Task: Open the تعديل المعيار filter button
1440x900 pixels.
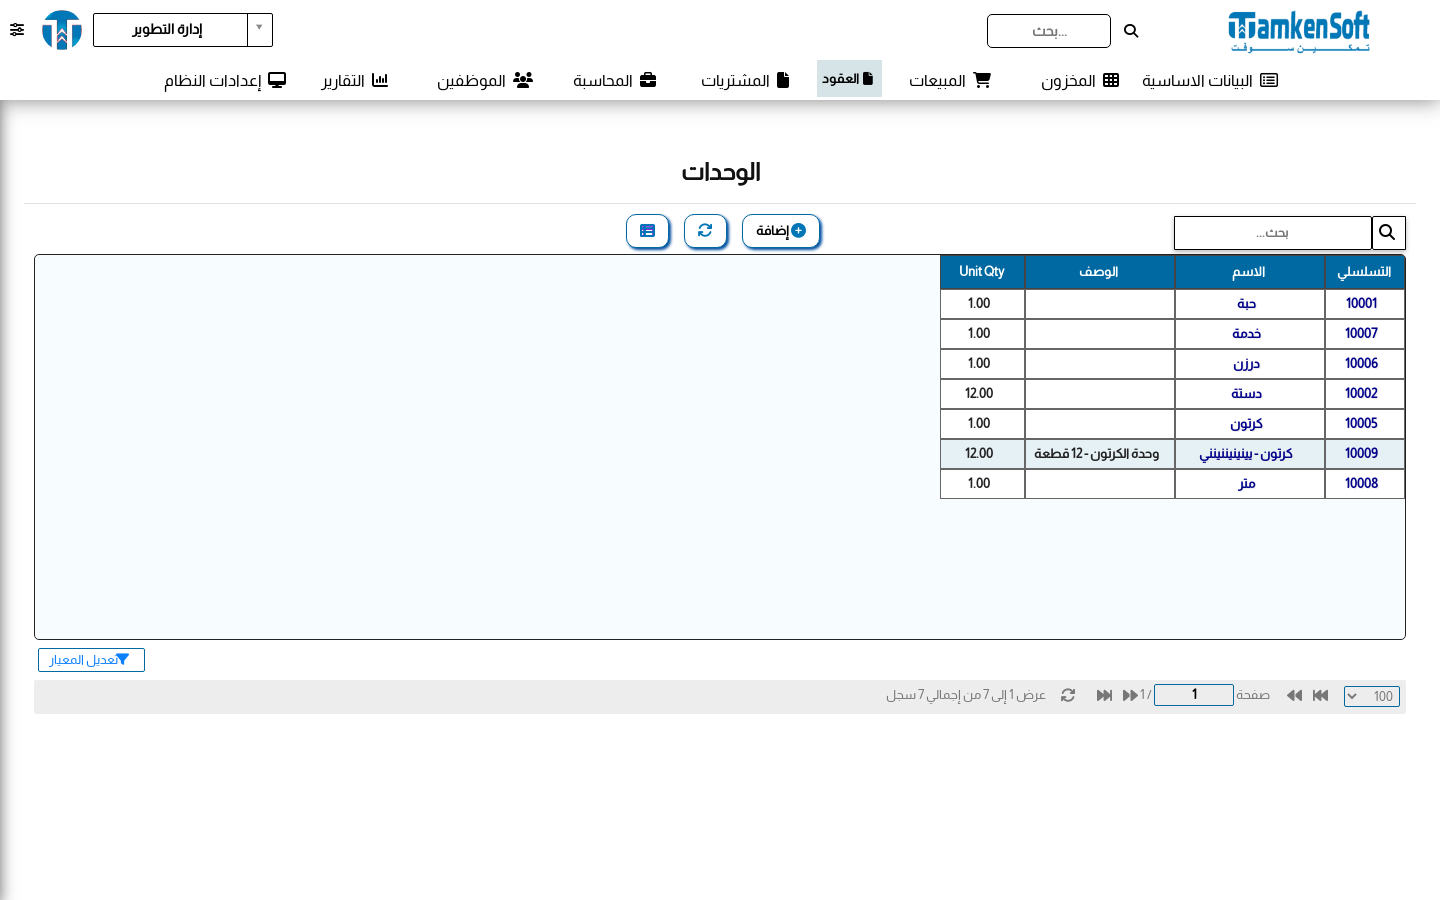Action: coord(91,660)
